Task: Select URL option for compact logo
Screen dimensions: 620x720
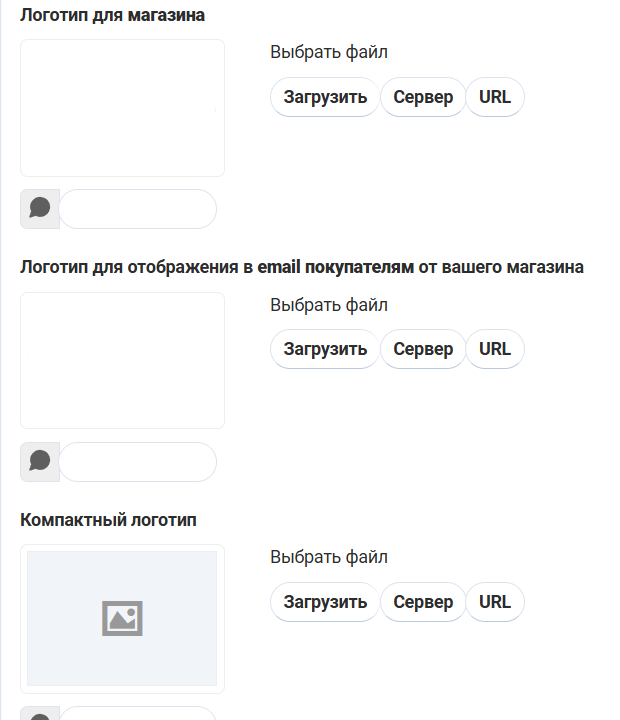Action: 495,602
